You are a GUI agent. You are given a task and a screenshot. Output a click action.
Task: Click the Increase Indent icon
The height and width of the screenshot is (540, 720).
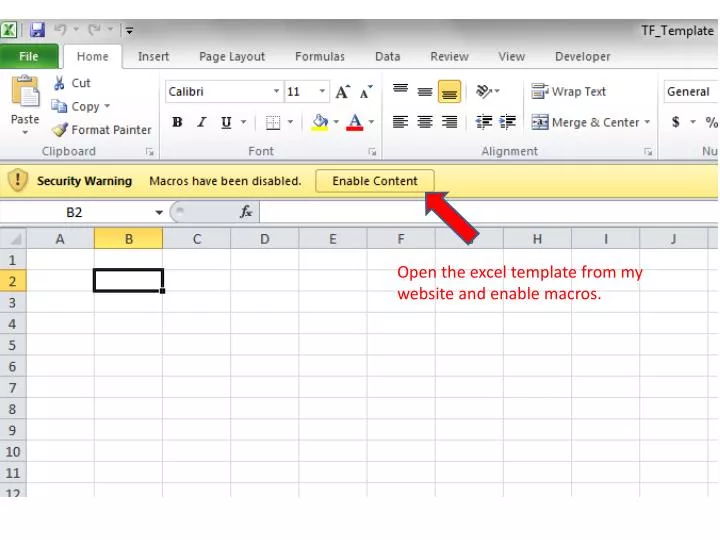click(x=508, y=122)
